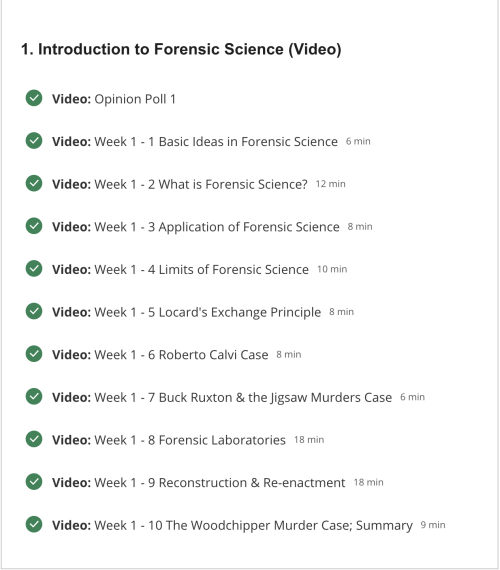Click checkmark icon for Application of Forensic Science
Image resolution: width=500 pixels, height=570 pixels.
(34, 226)
